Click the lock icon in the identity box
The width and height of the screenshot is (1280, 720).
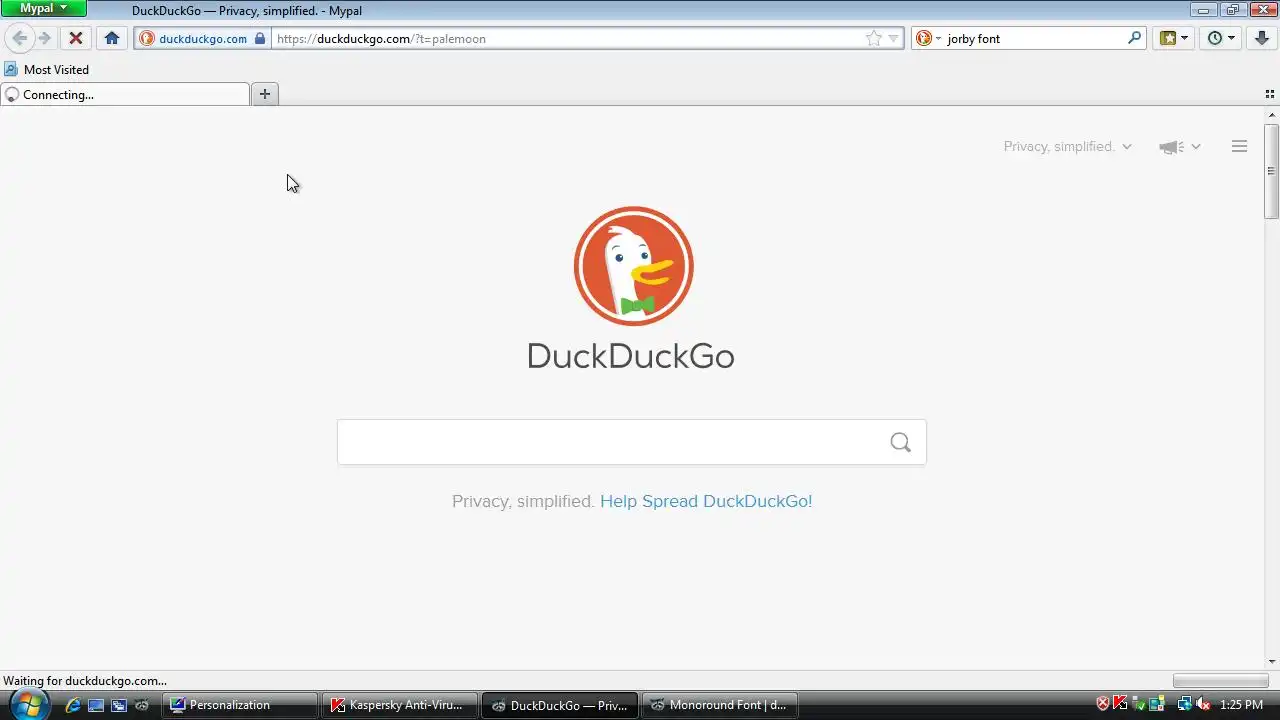click(260, 38)
